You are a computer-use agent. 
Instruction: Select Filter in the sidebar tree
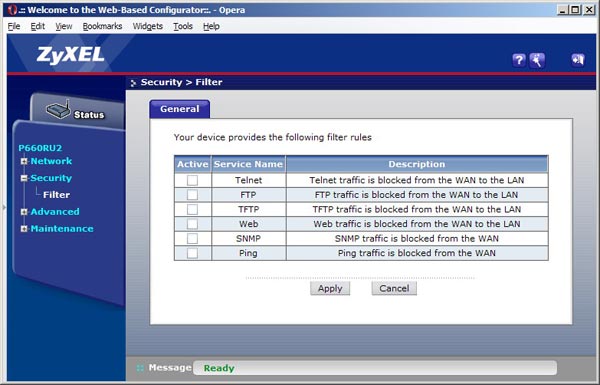56,195
